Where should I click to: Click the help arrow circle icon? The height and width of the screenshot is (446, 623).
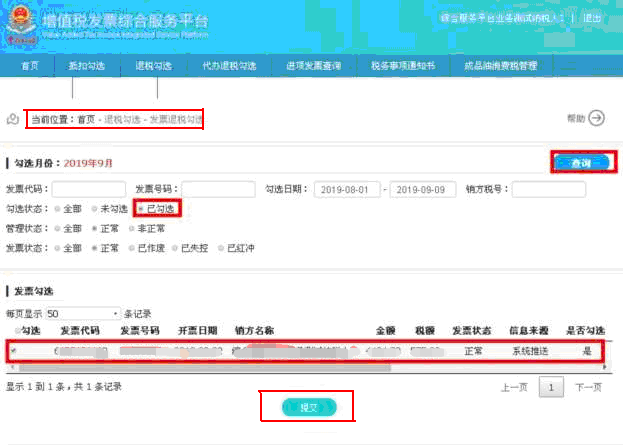click(596, 118)
